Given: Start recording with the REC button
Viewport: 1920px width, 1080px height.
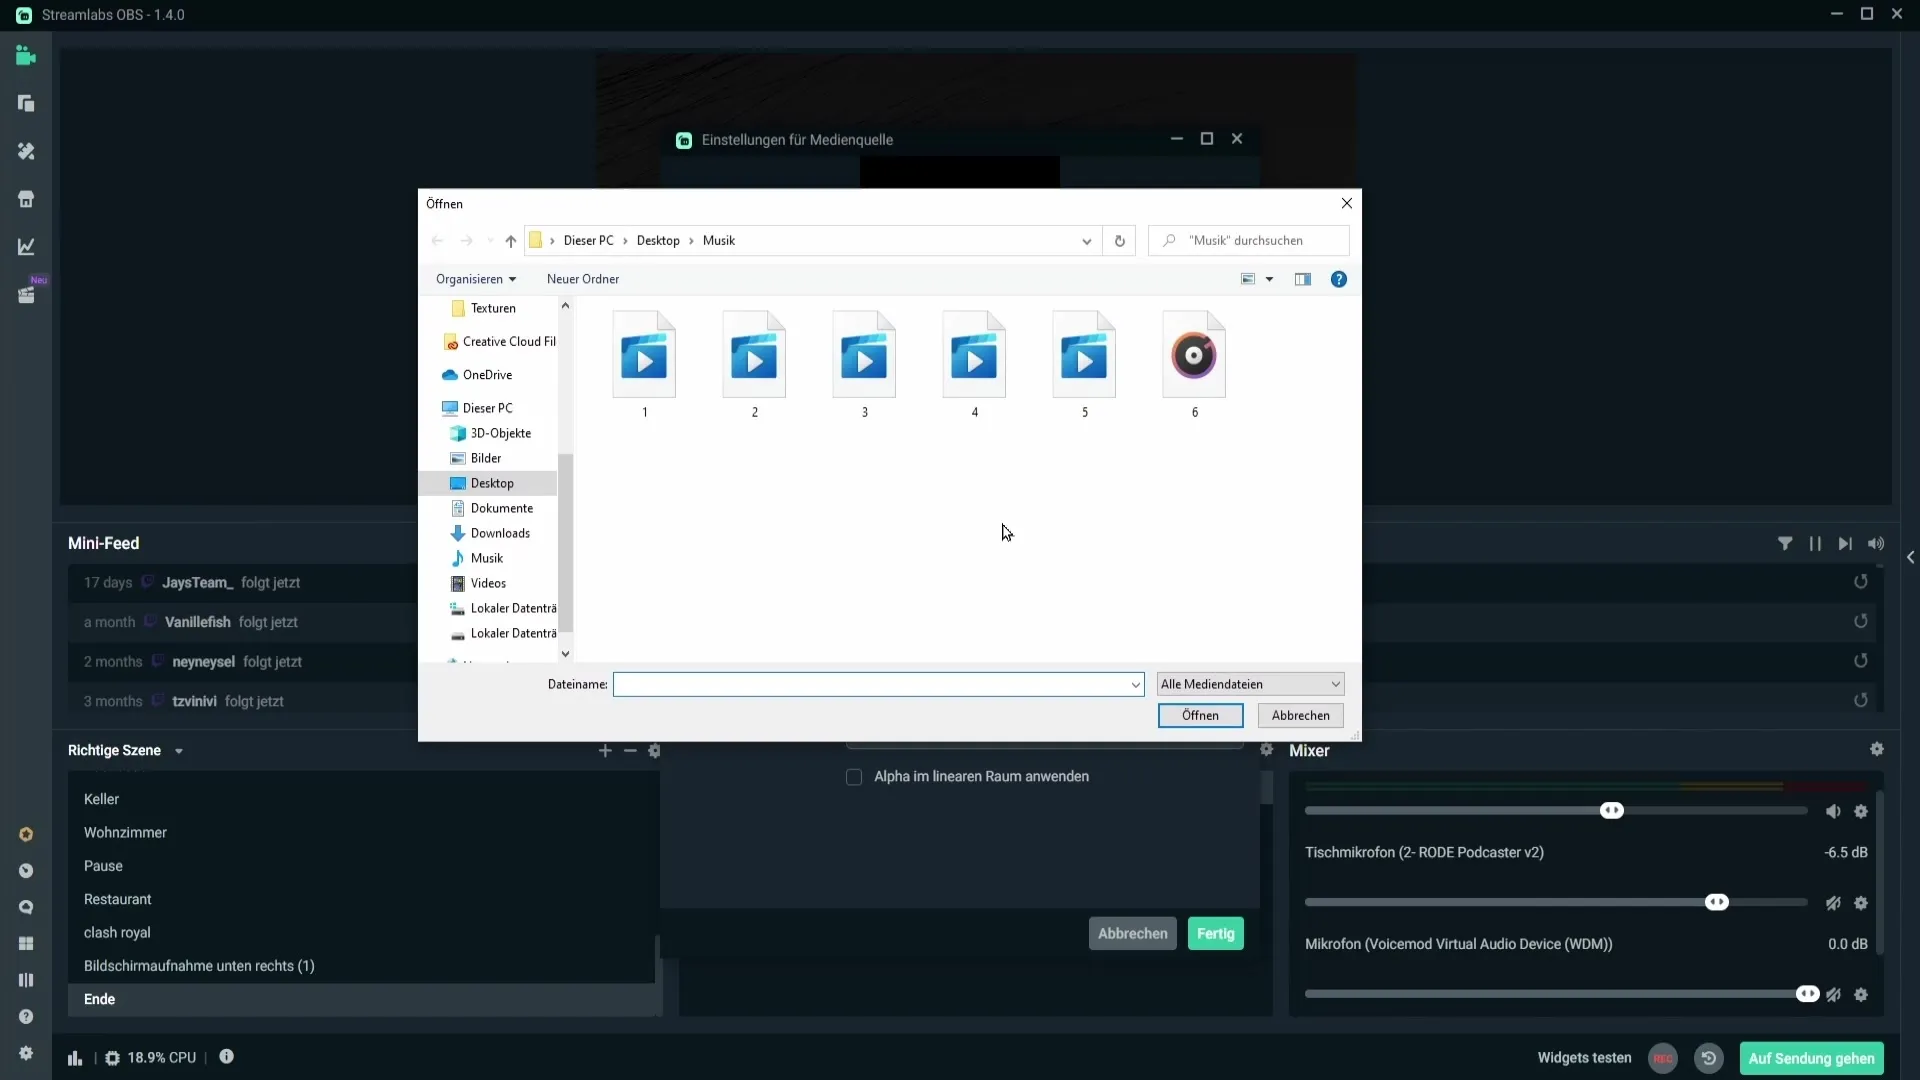Looking at the screenshot, I should pos(1663,1058).
